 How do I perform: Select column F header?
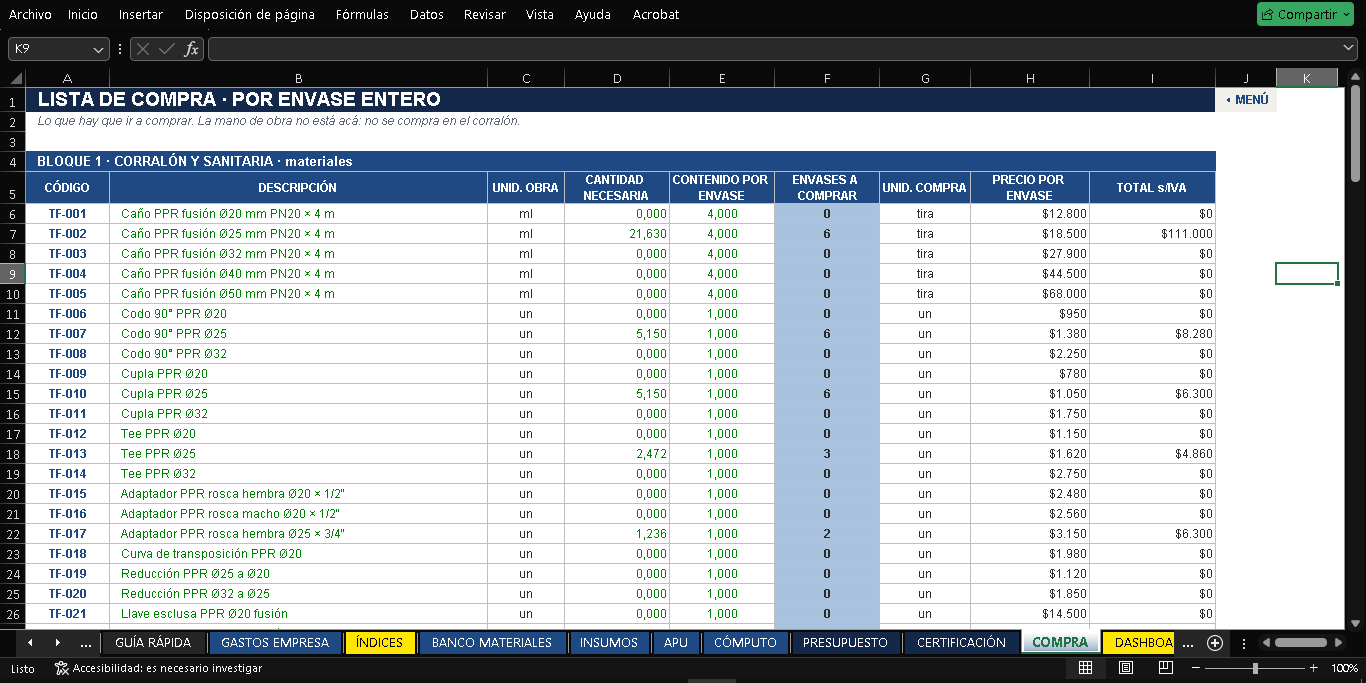[827, 78]
